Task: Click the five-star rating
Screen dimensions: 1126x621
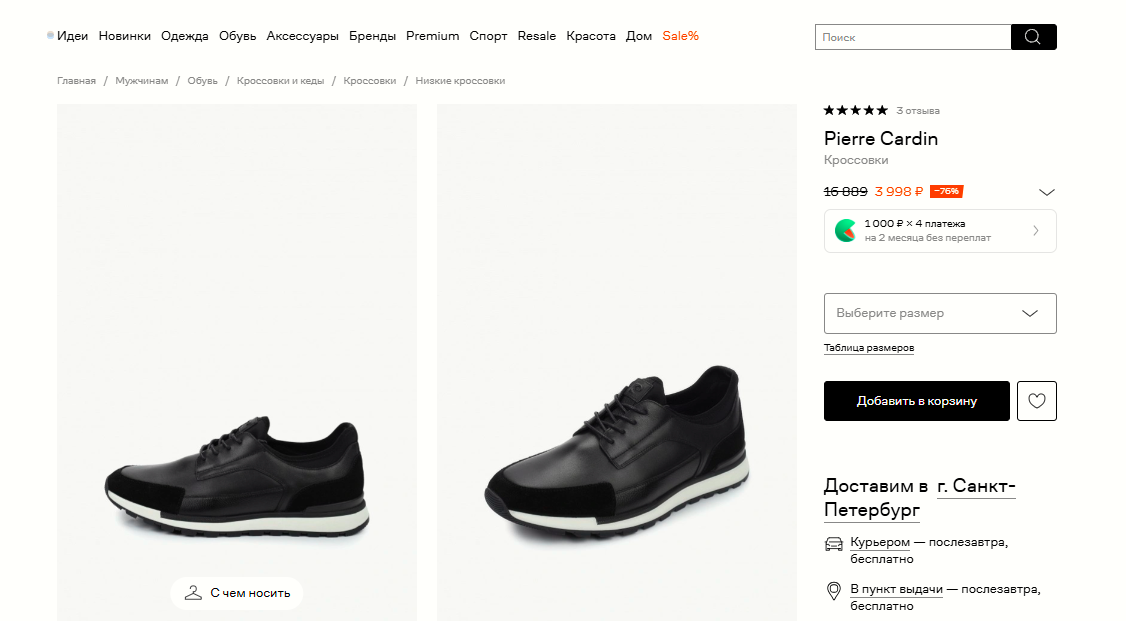Action: (x=855, y=111)
